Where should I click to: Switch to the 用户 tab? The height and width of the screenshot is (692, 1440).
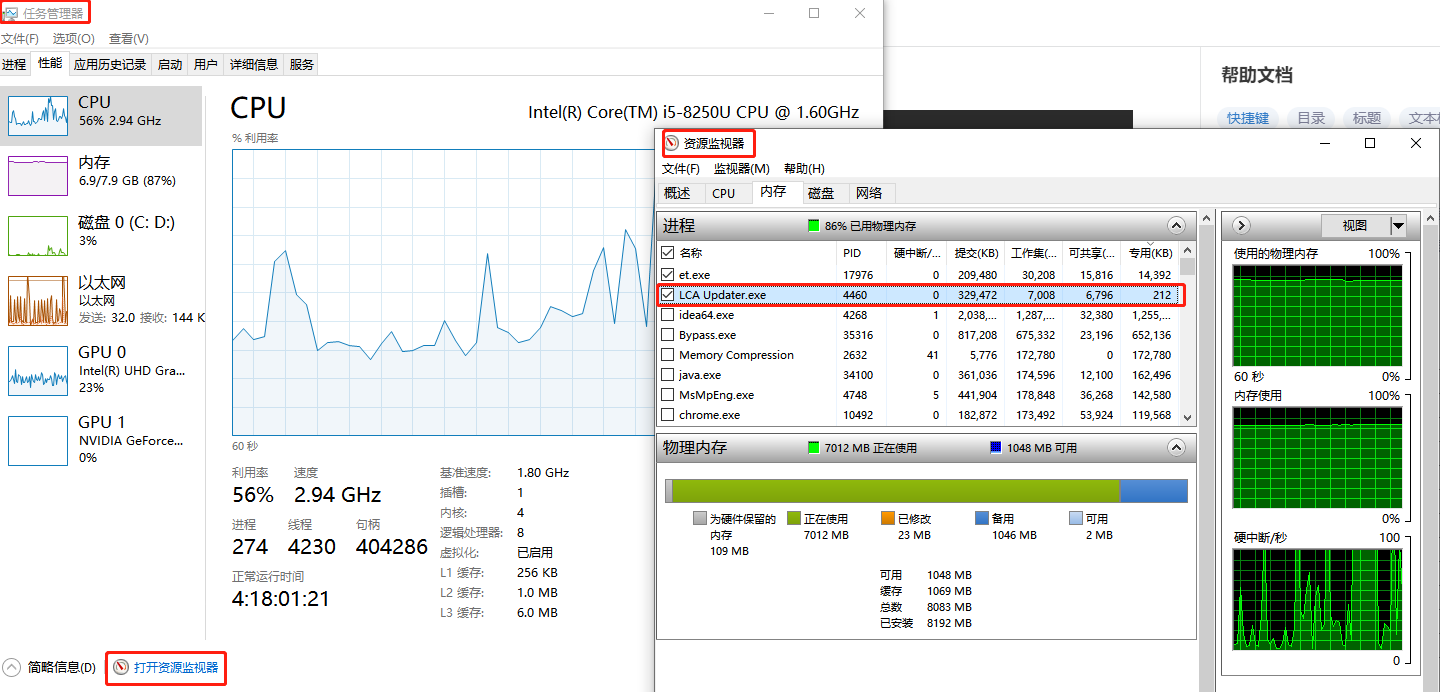[x=206, y=65]
